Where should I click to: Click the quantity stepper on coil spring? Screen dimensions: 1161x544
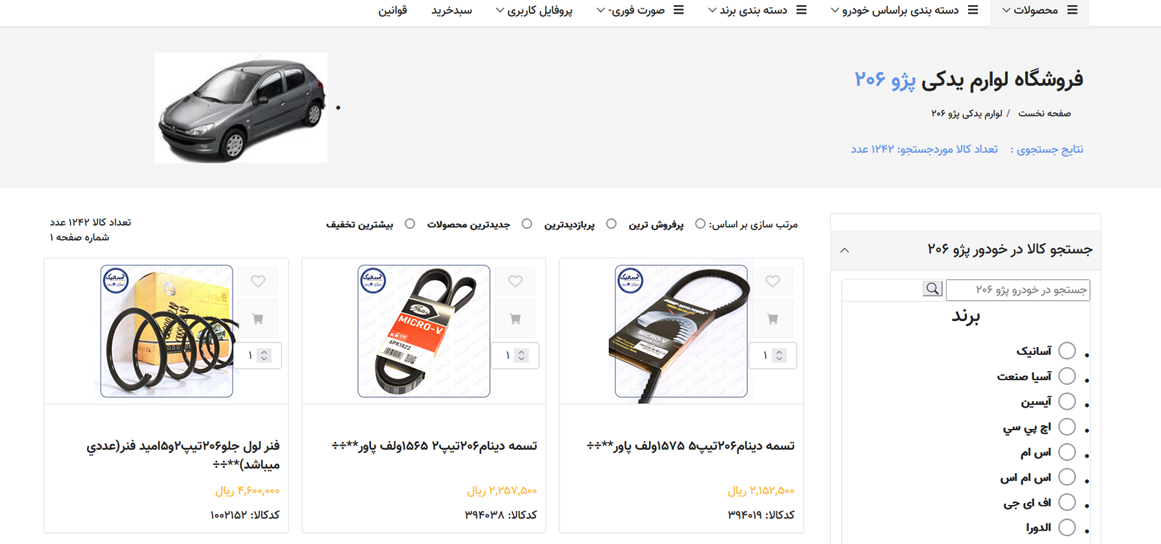(x=264, y=356)
